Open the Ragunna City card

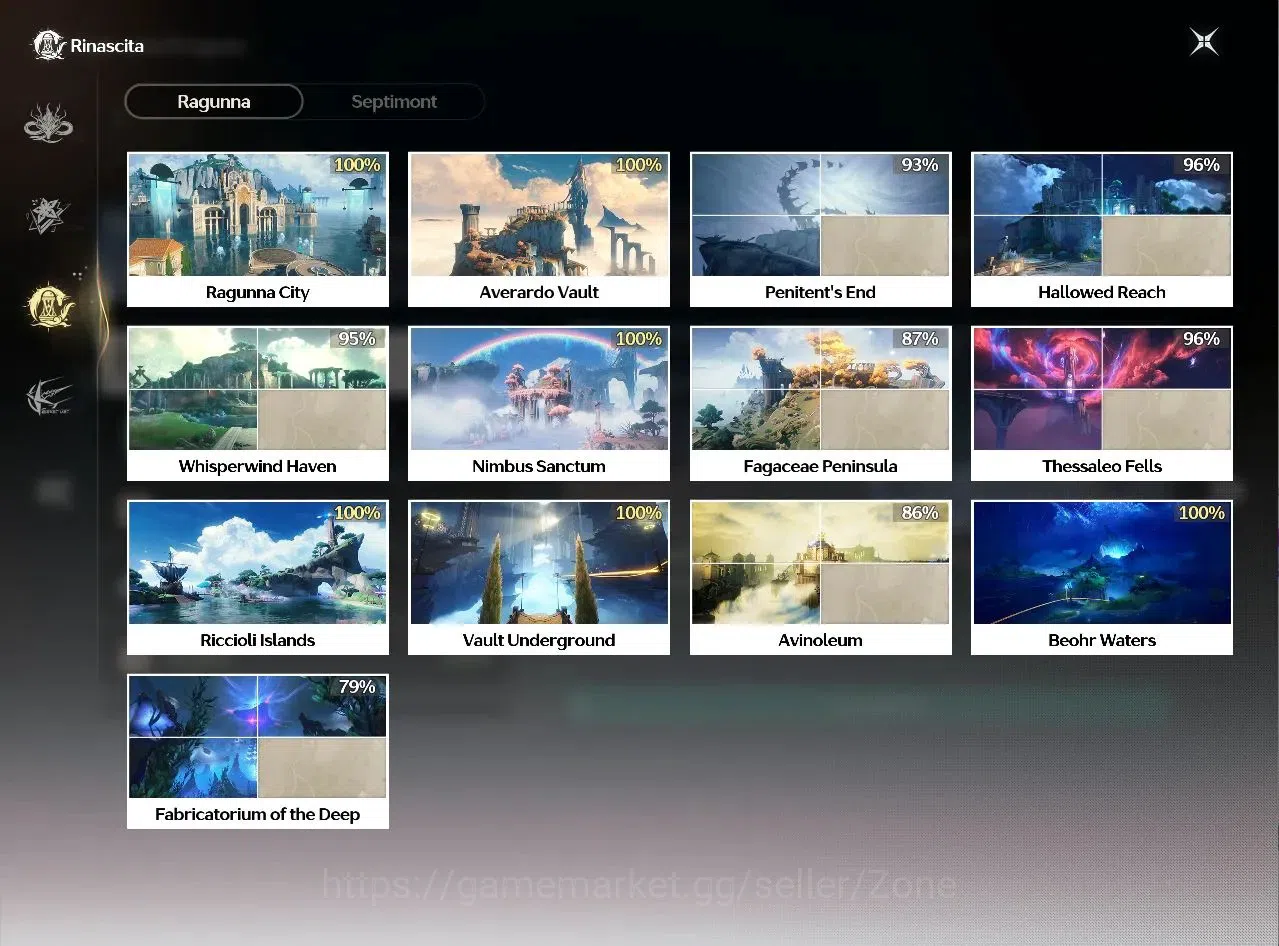pos(258,230)
